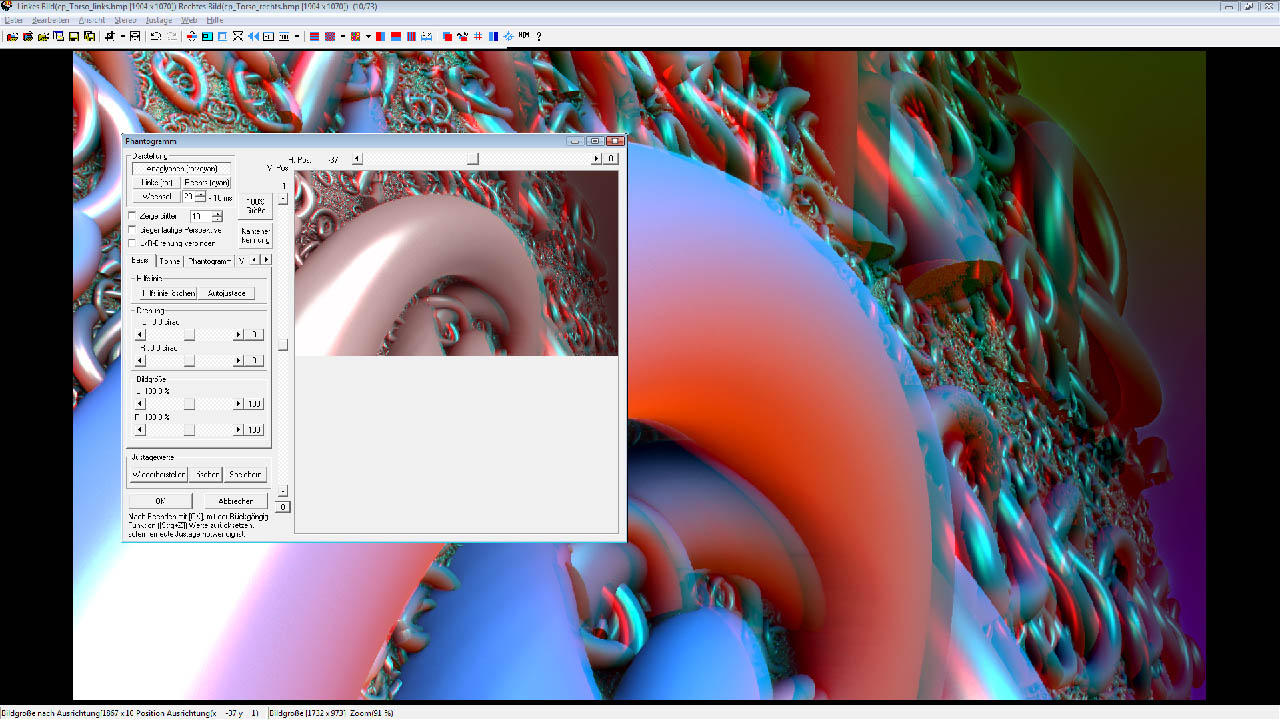Click the blue two-column toolbar icon
Viewport: 1280px width, 720px height.
coord(493,36)
